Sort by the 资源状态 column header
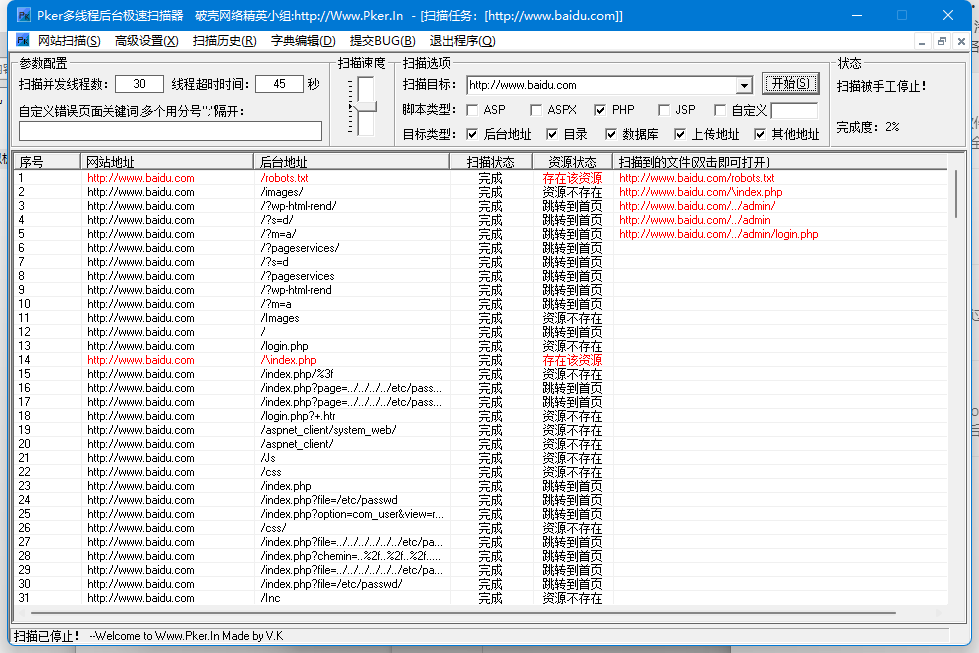This screenshot has height=653, width=979. (x=573, y=162)
